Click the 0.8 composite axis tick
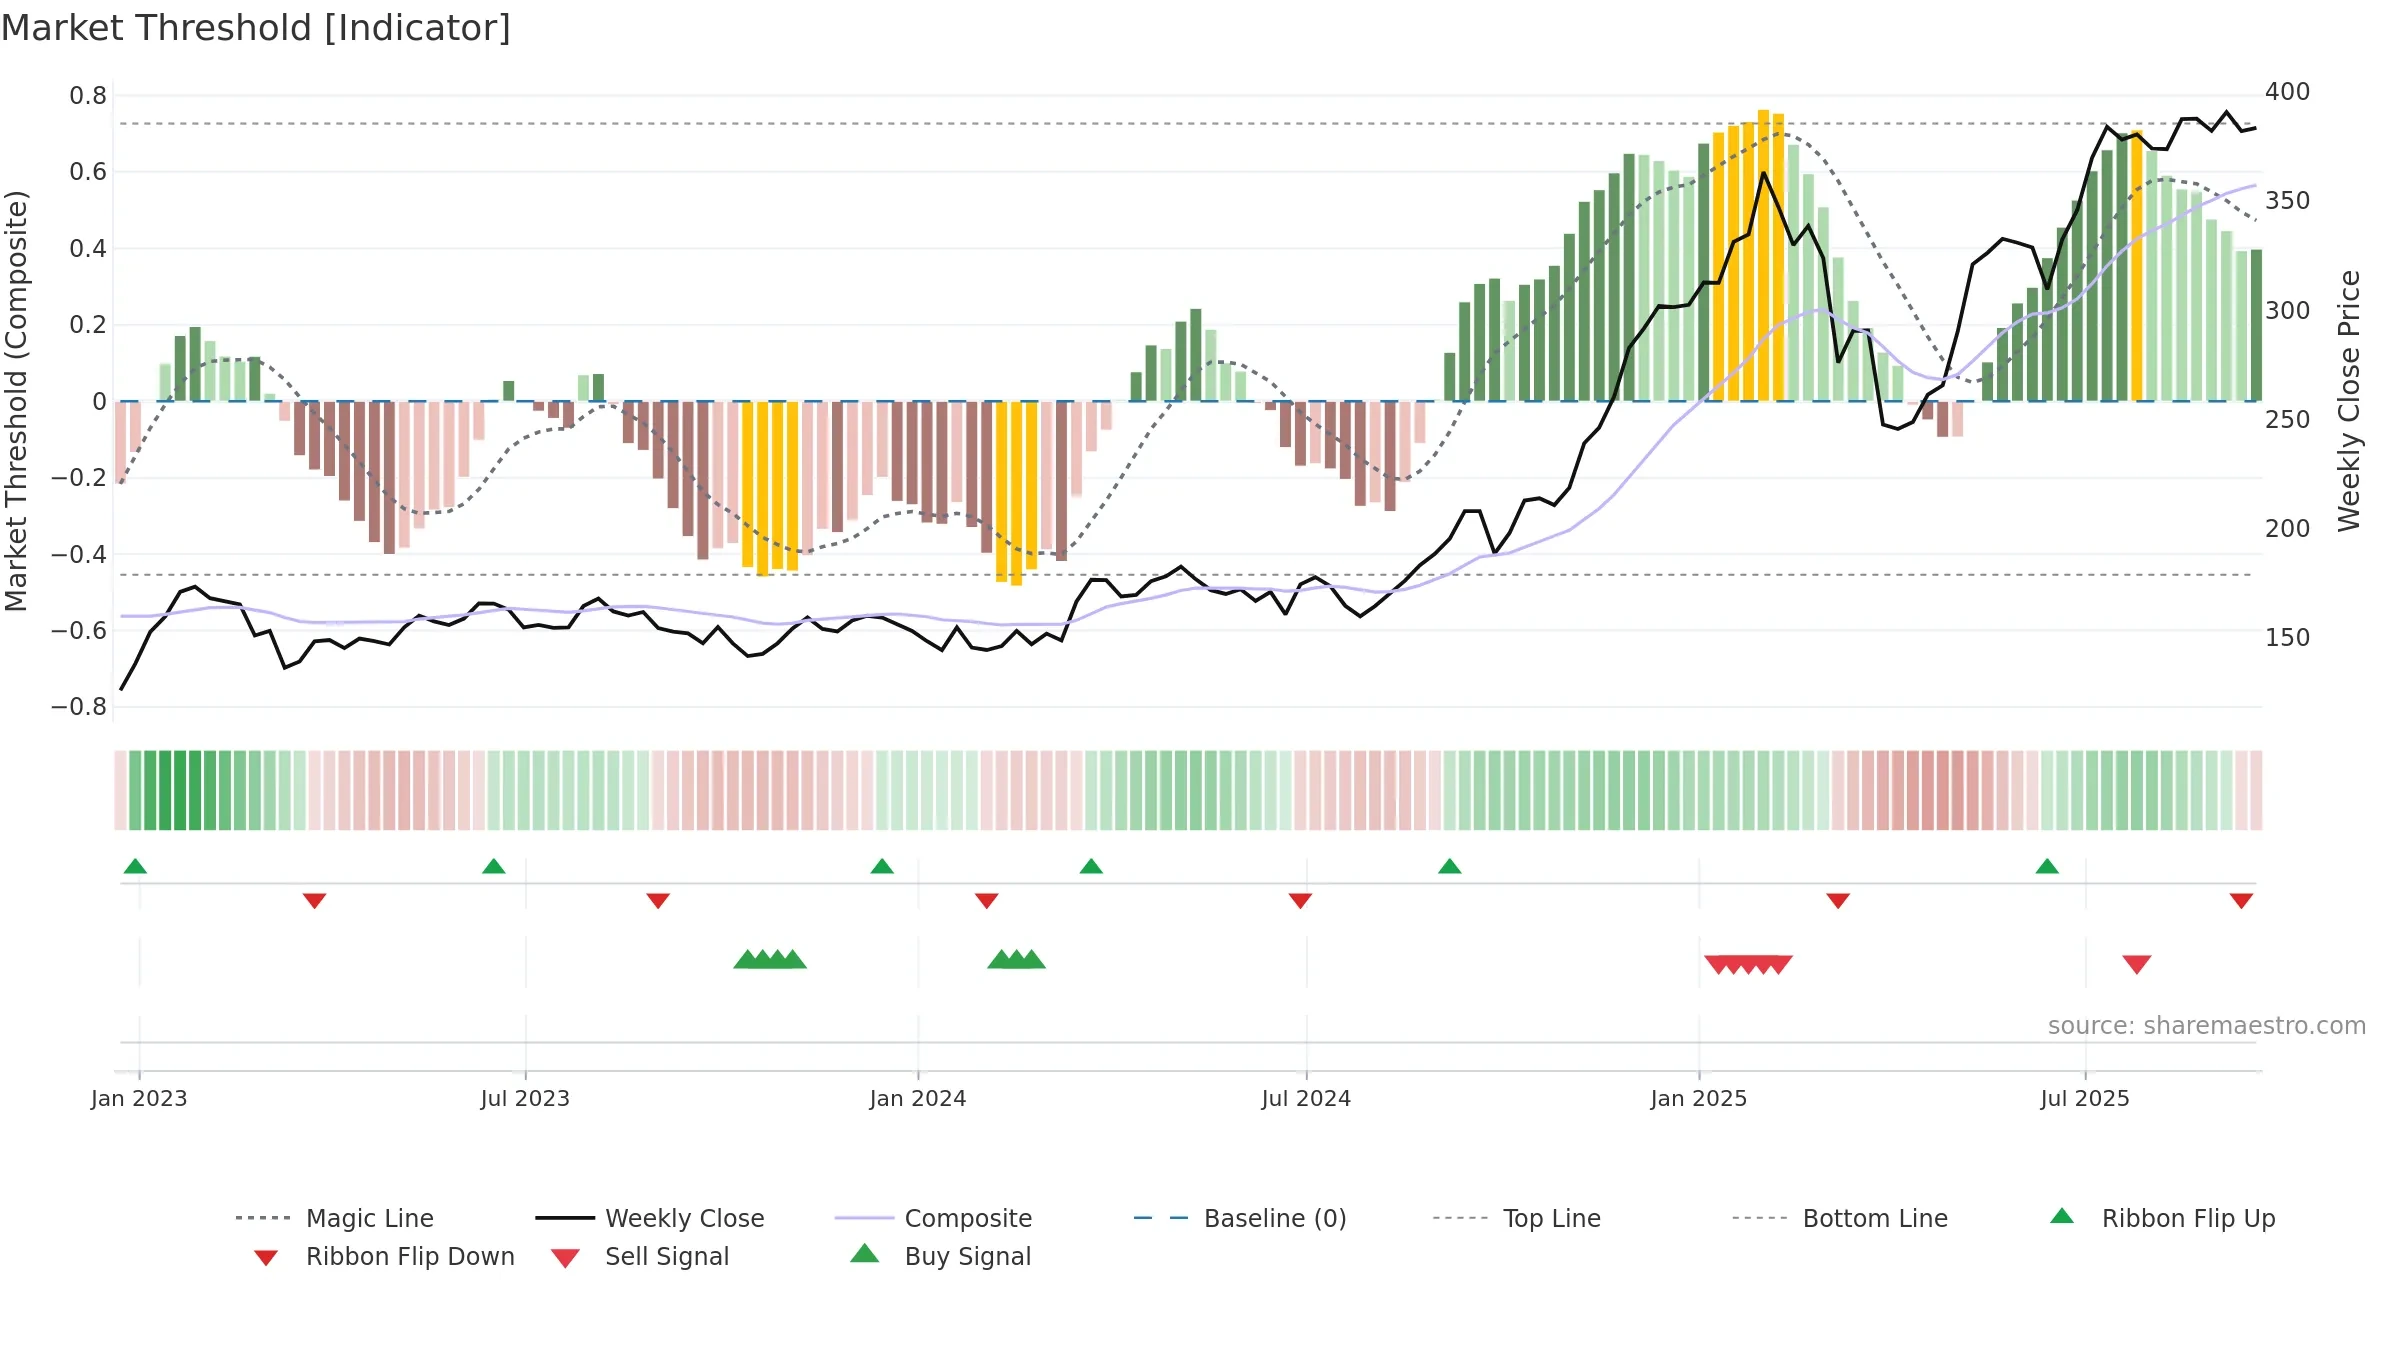Screen dimensions: 2400x1350 point(88,96)
